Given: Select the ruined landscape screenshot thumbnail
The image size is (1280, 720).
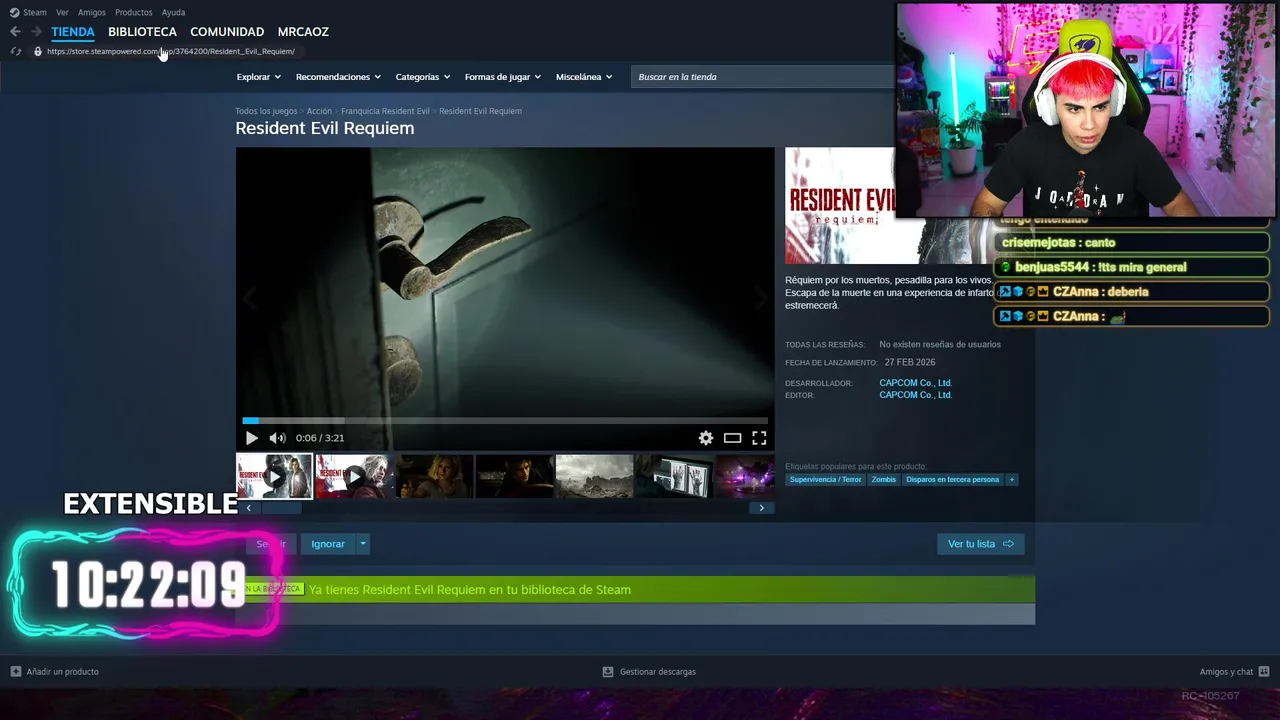Looking at the screenshot, I should coord(594,476).
